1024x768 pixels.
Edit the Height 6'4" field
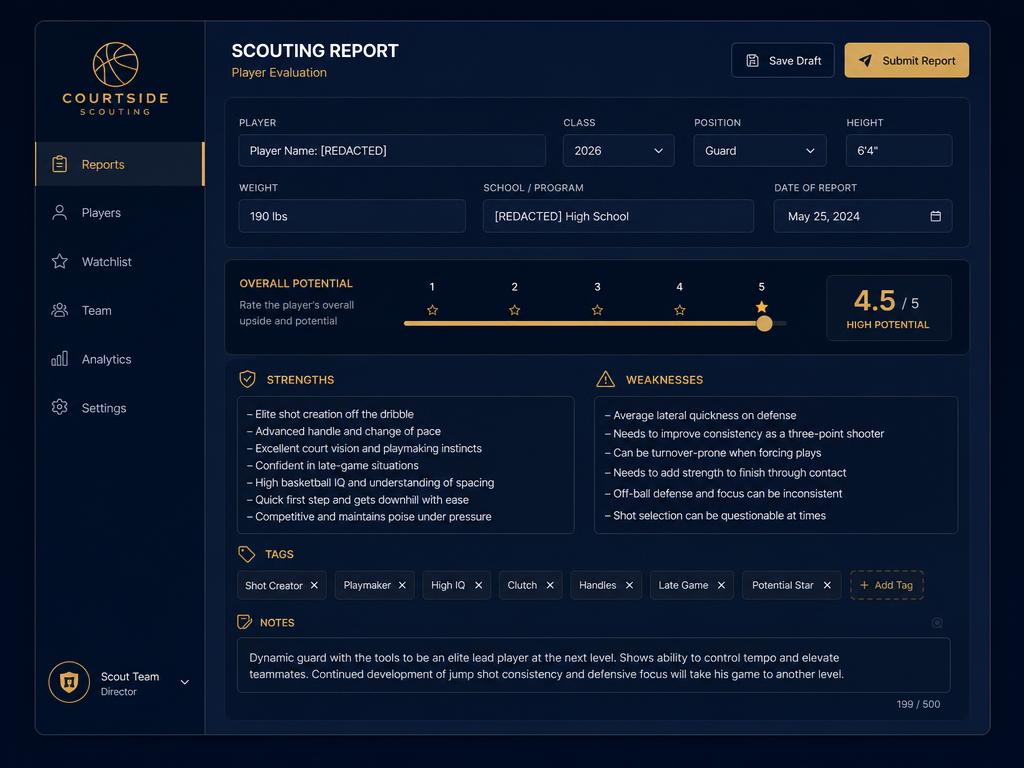[x=899, y=151]
